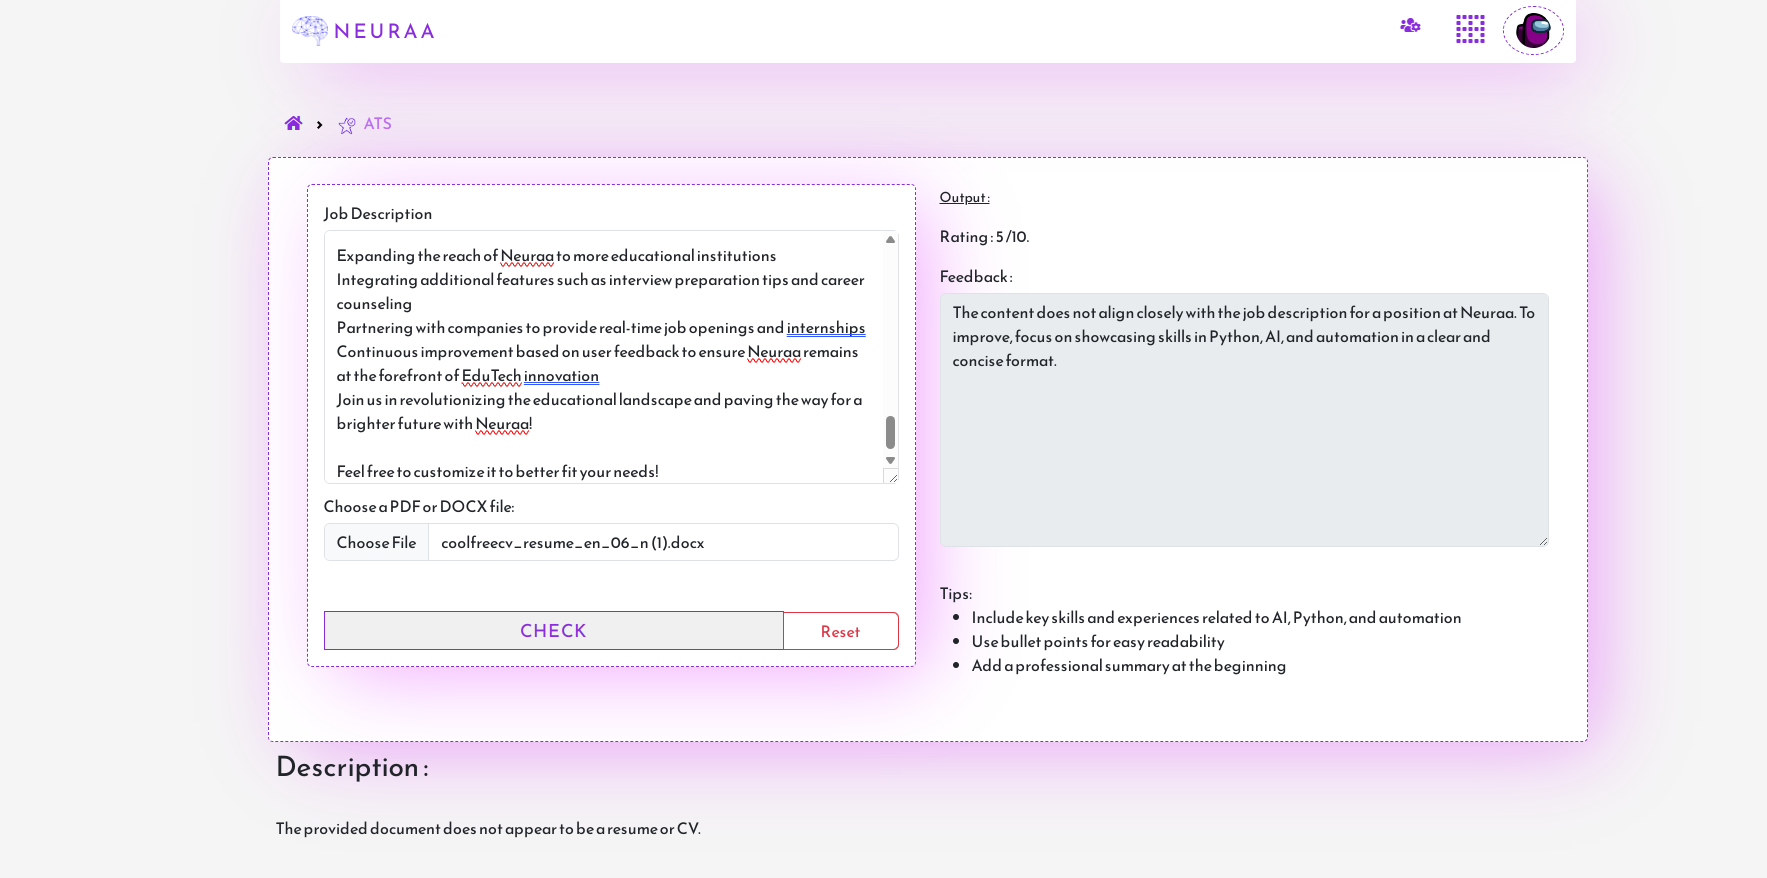The image size is (1767, 878).
Task: Click the selected file name coolfreecv_resume_en_06_n (1).docx
Action: coord(572,543)
